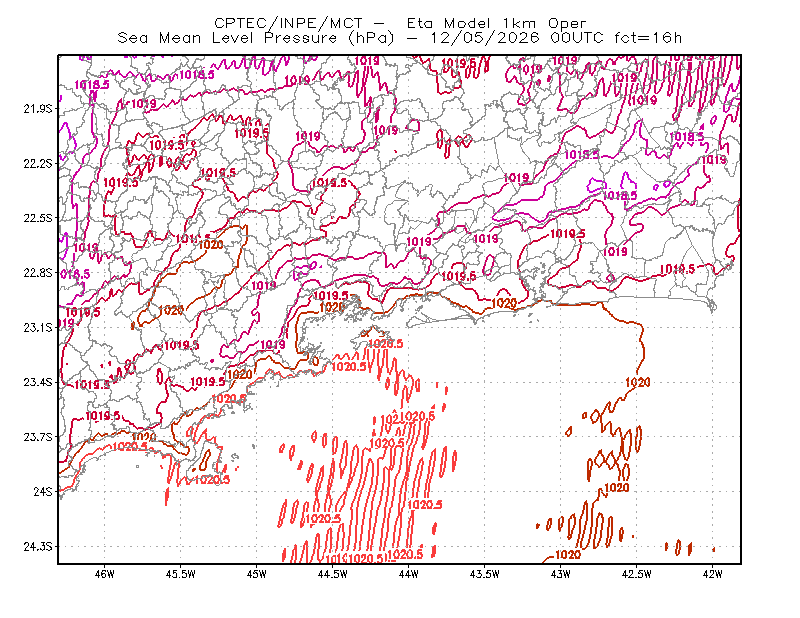Click the 44.5W longitude axis label

pyautogui.click(x=333, y=574)
